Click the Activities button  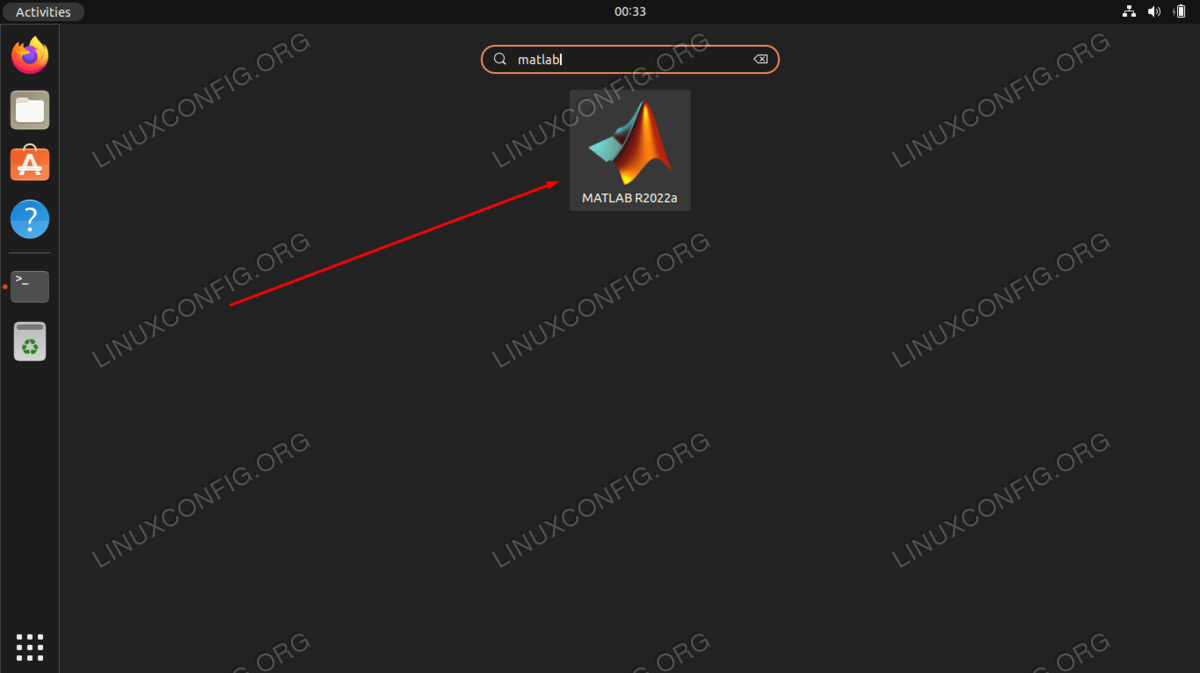coord(43,12)
